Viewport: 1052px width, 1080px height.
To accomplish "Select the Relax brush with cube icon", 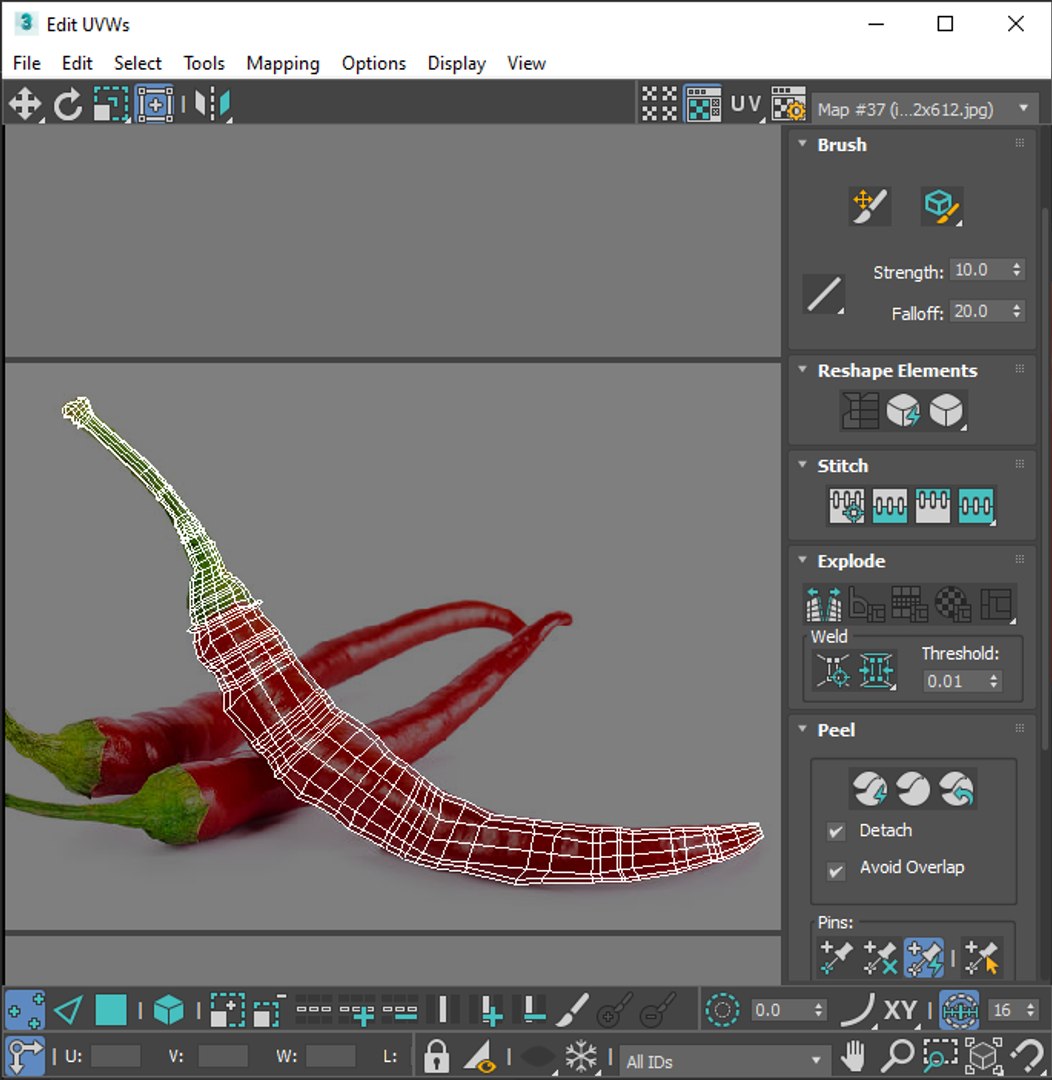I will pos(942,206).
